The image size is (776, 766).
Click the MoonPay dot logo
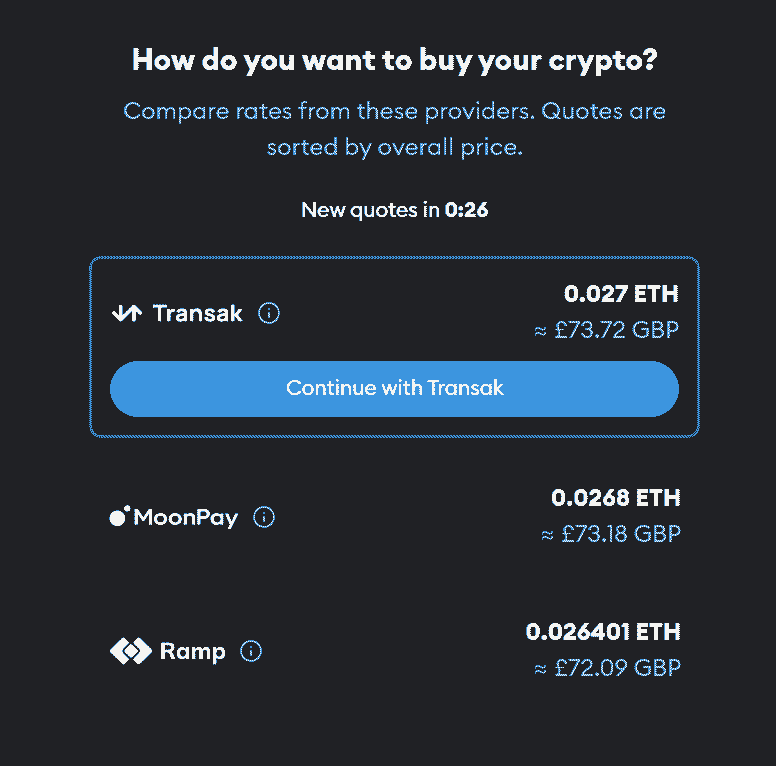click(119, 517)
